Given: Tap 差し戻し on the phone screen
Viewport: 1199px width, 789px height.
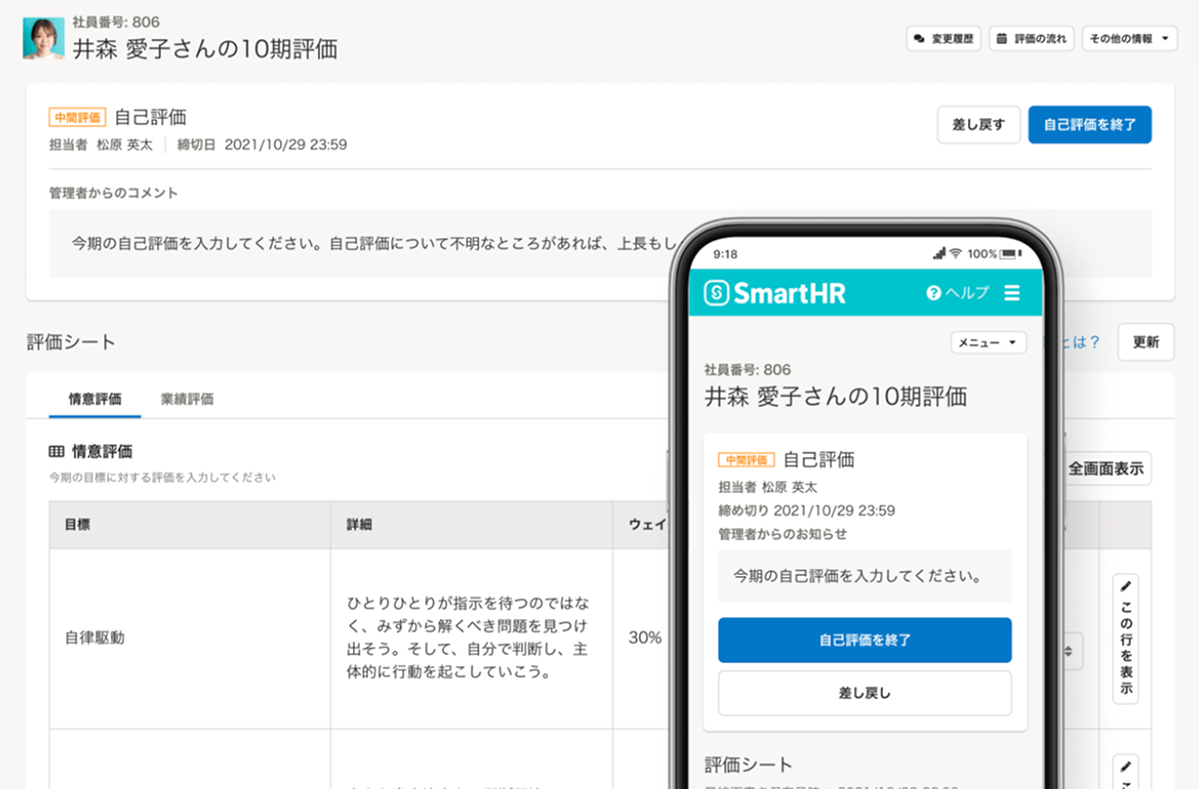Looking at the screenshot, I should coord(864,692).
